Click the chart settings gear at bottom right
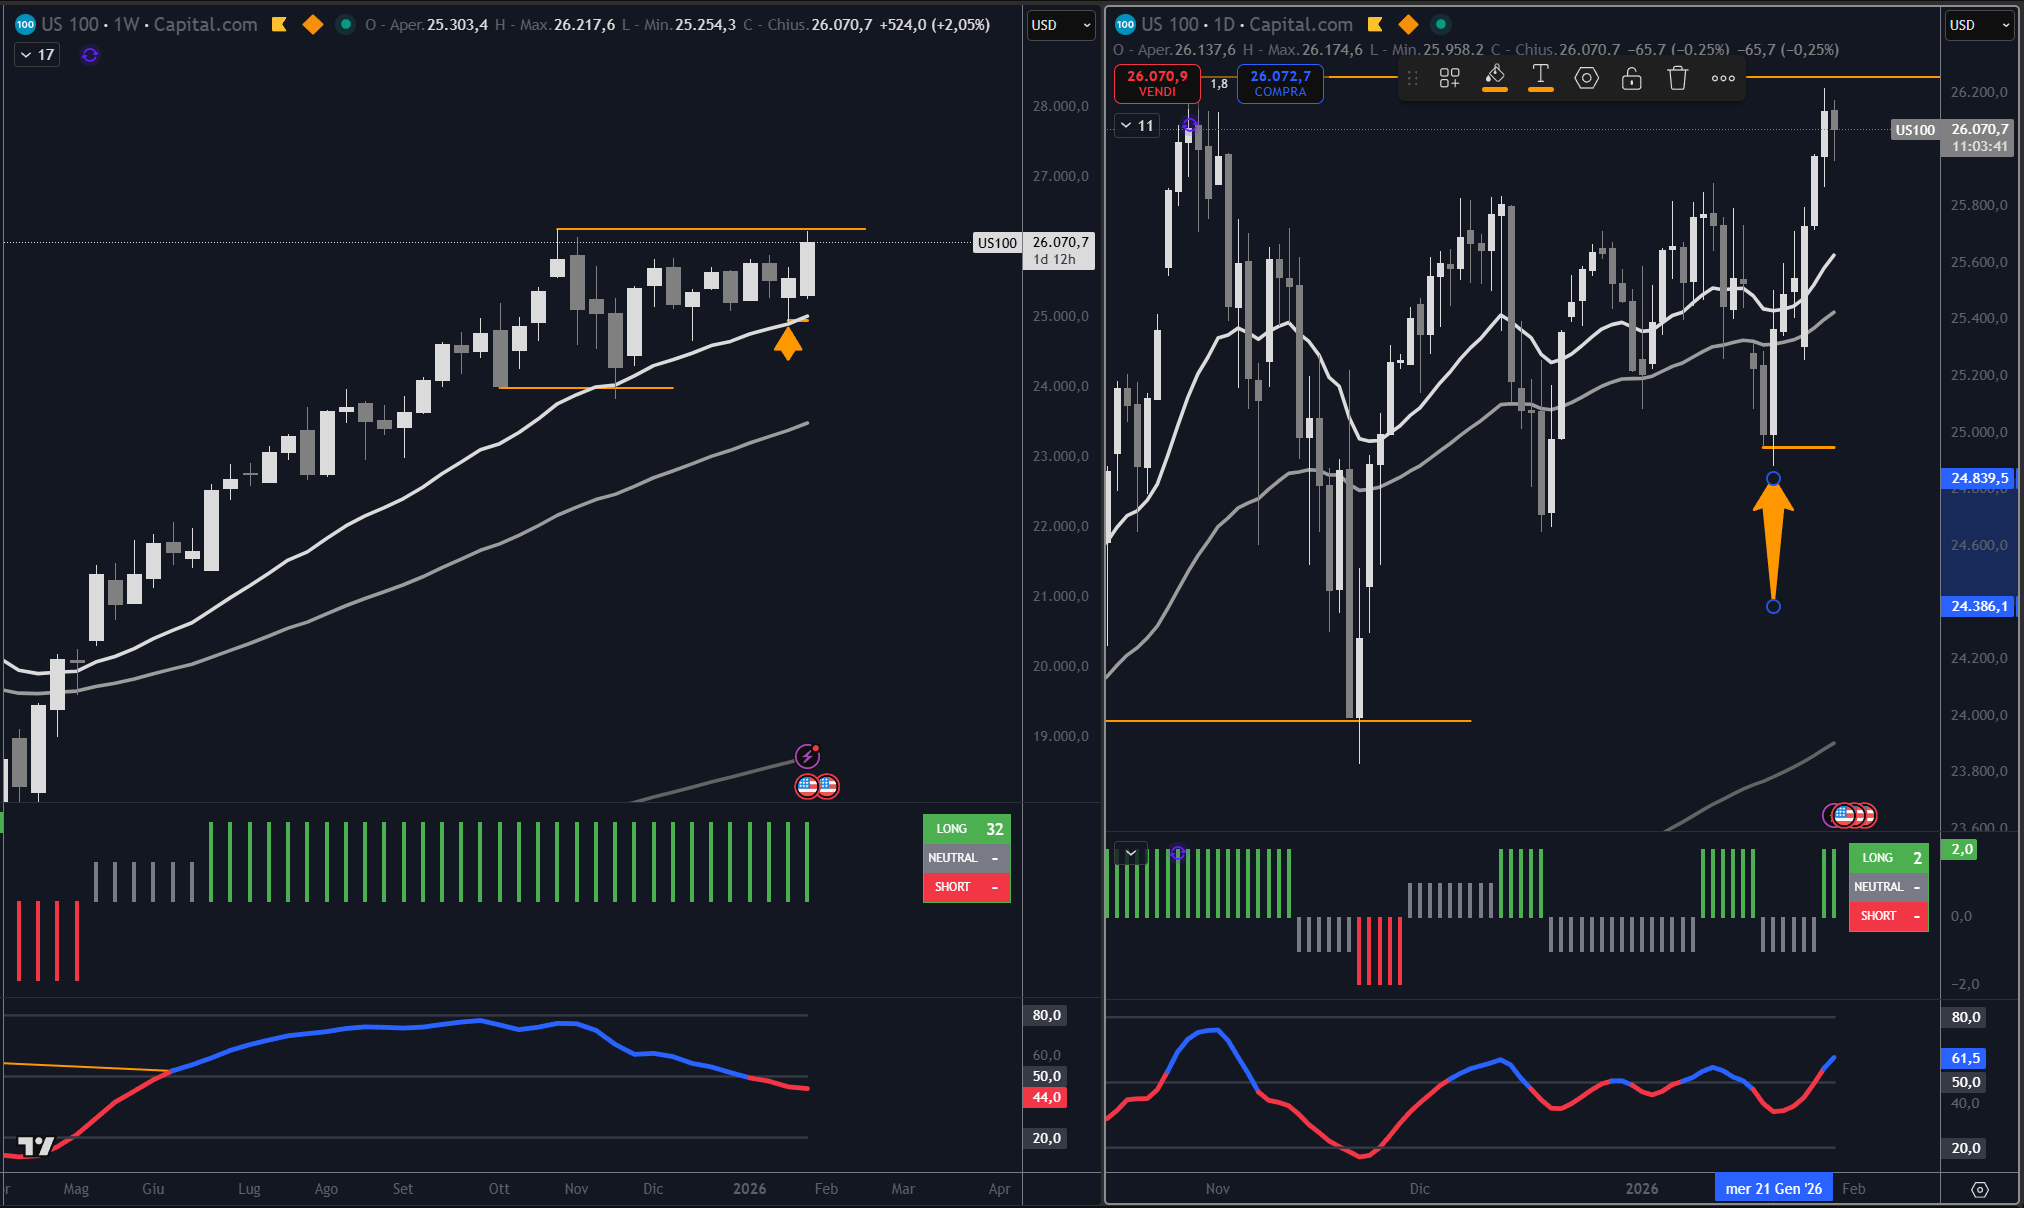2024x1208 pixels. [1979, 1189]
